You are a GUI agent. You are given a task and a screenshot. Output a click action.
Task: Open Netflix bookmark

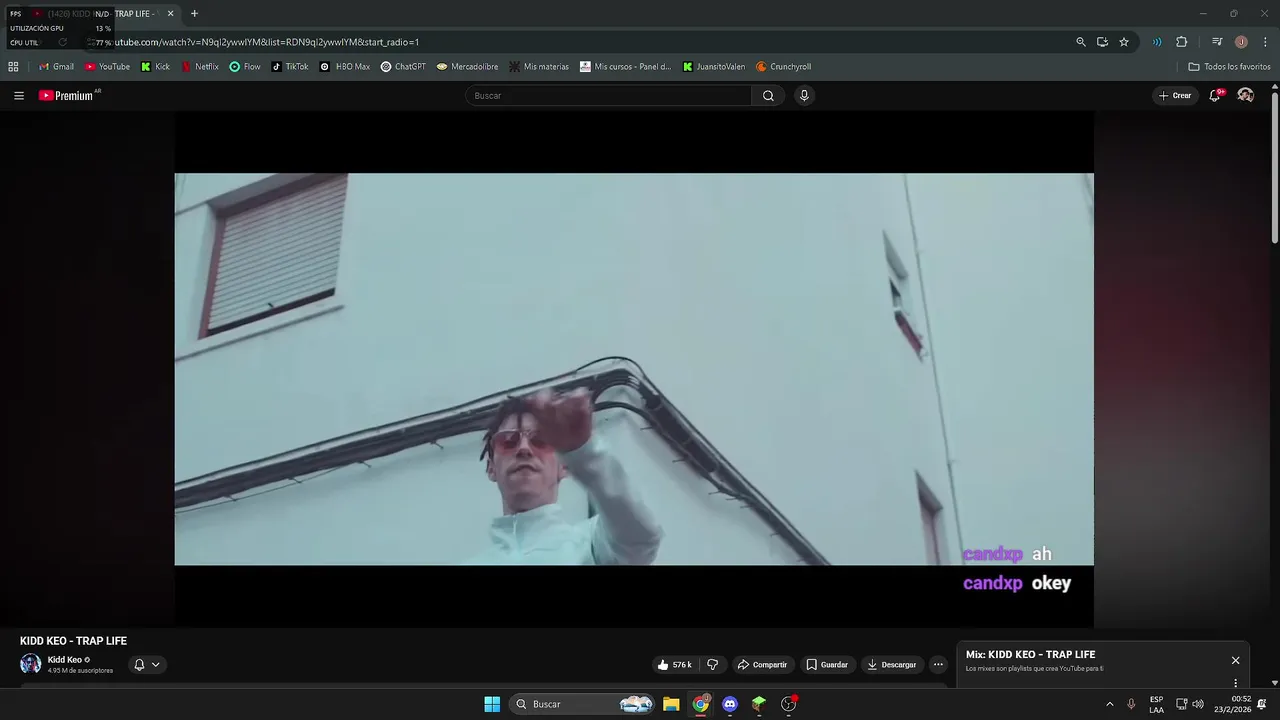tap(200, 67)
